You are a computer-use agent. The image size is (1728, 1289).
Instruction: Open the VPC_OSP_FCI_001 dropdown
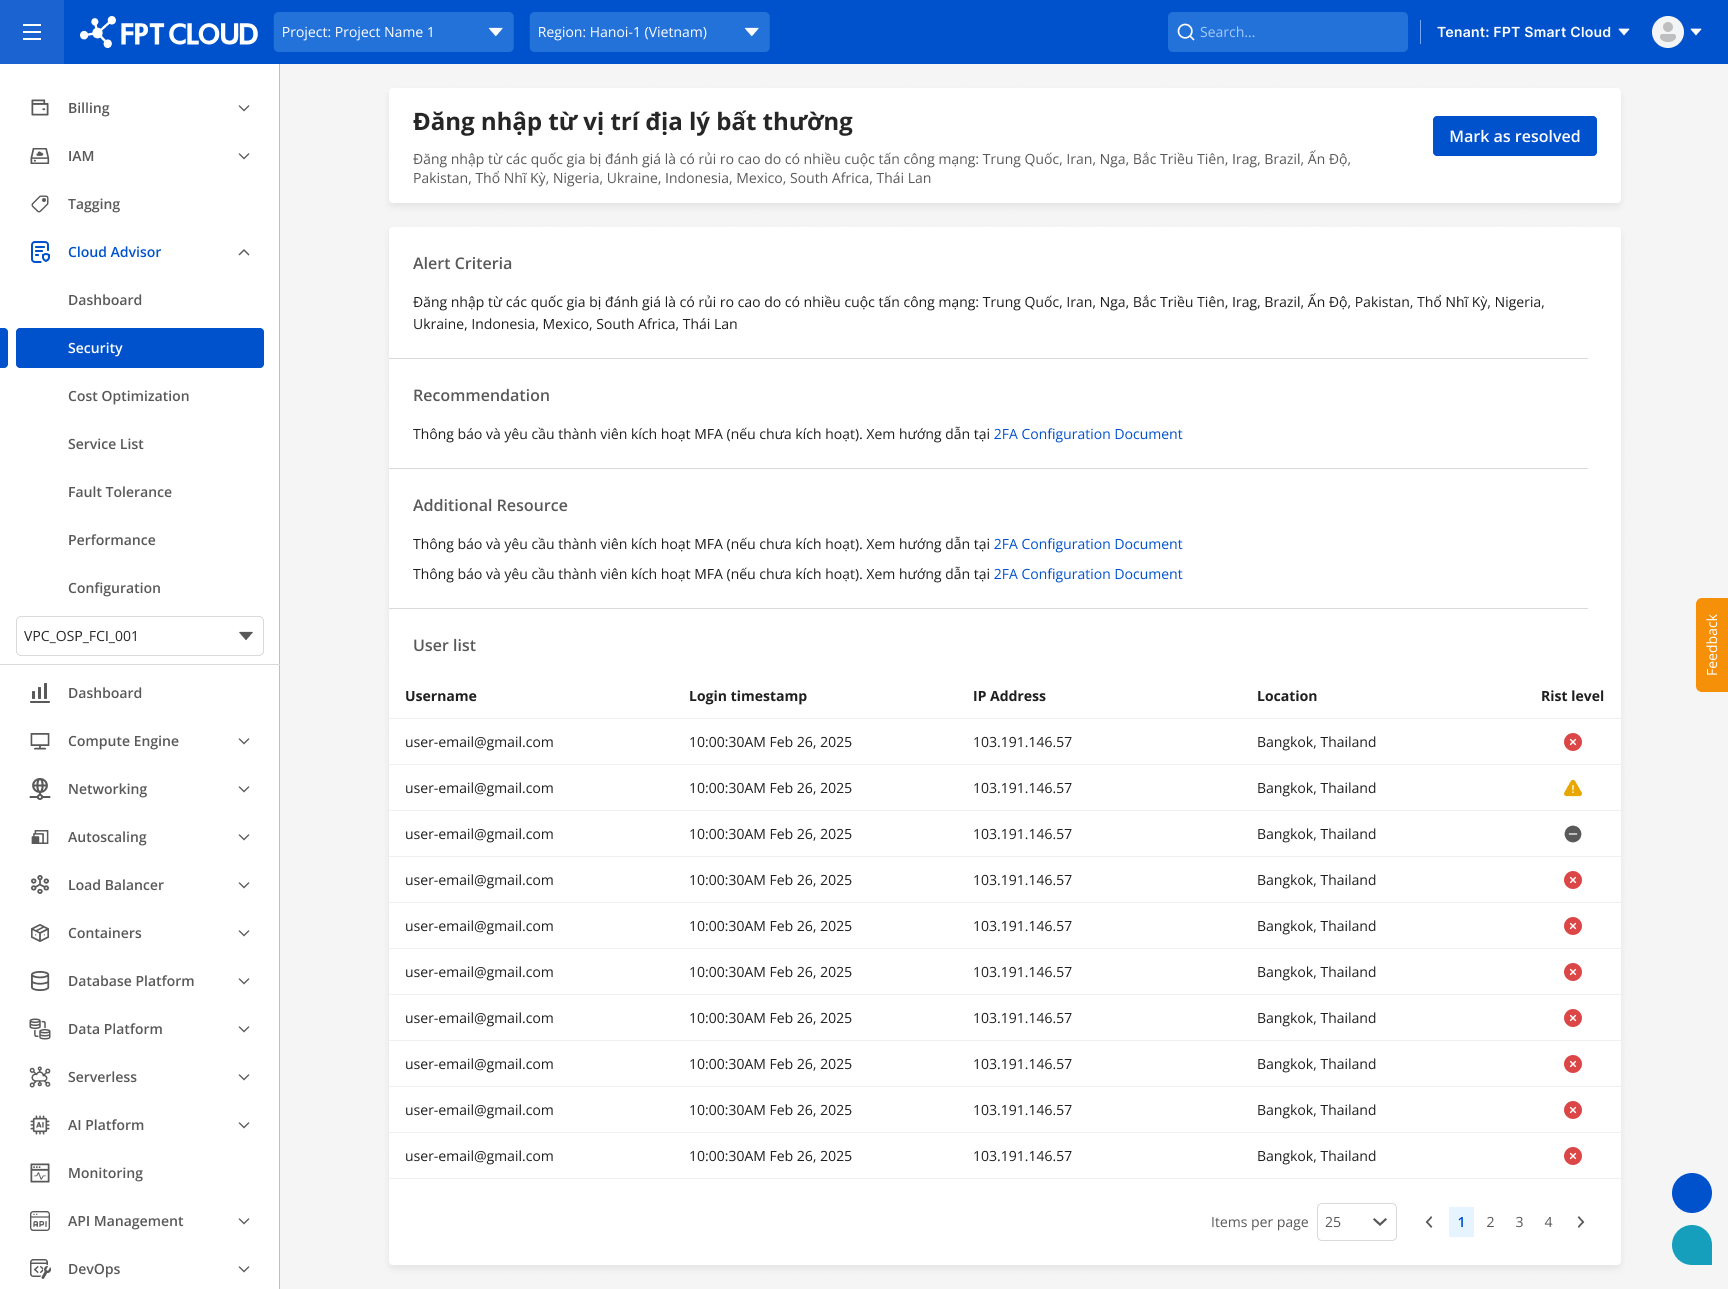(x=140, y=636)
